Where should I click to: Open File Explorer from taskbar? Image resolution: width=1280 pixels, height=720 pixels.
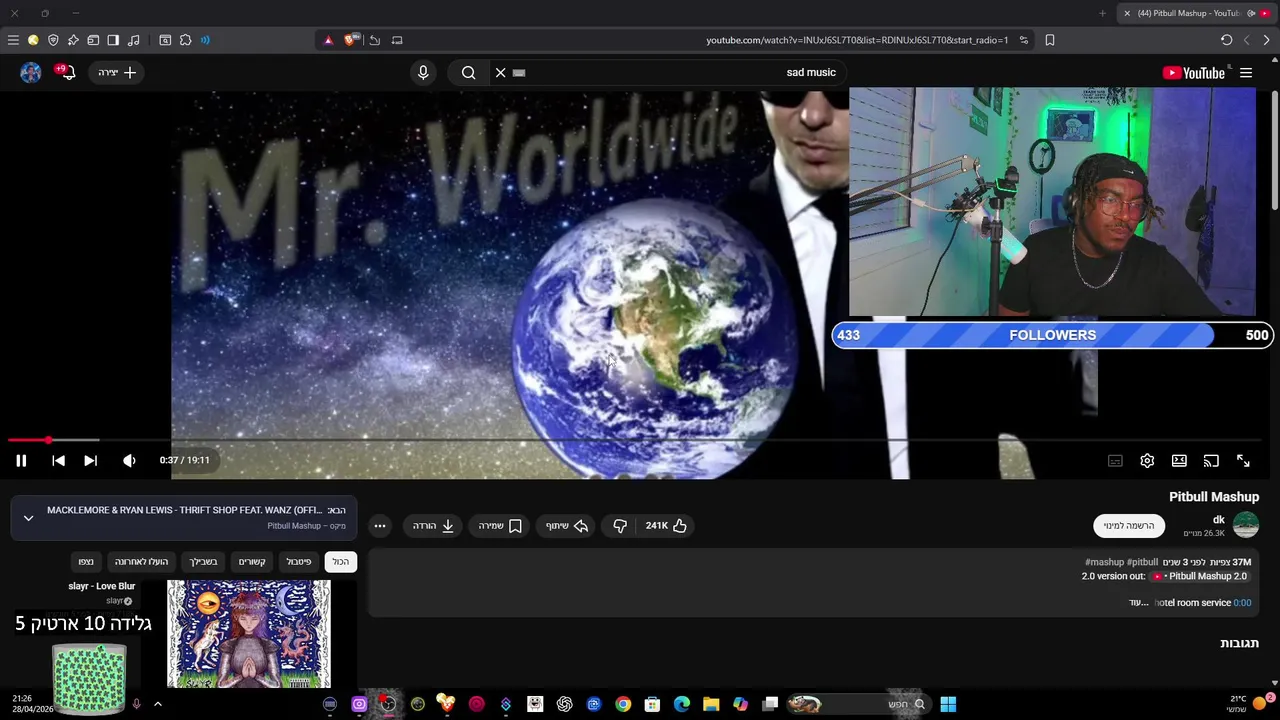click(711, 704)
